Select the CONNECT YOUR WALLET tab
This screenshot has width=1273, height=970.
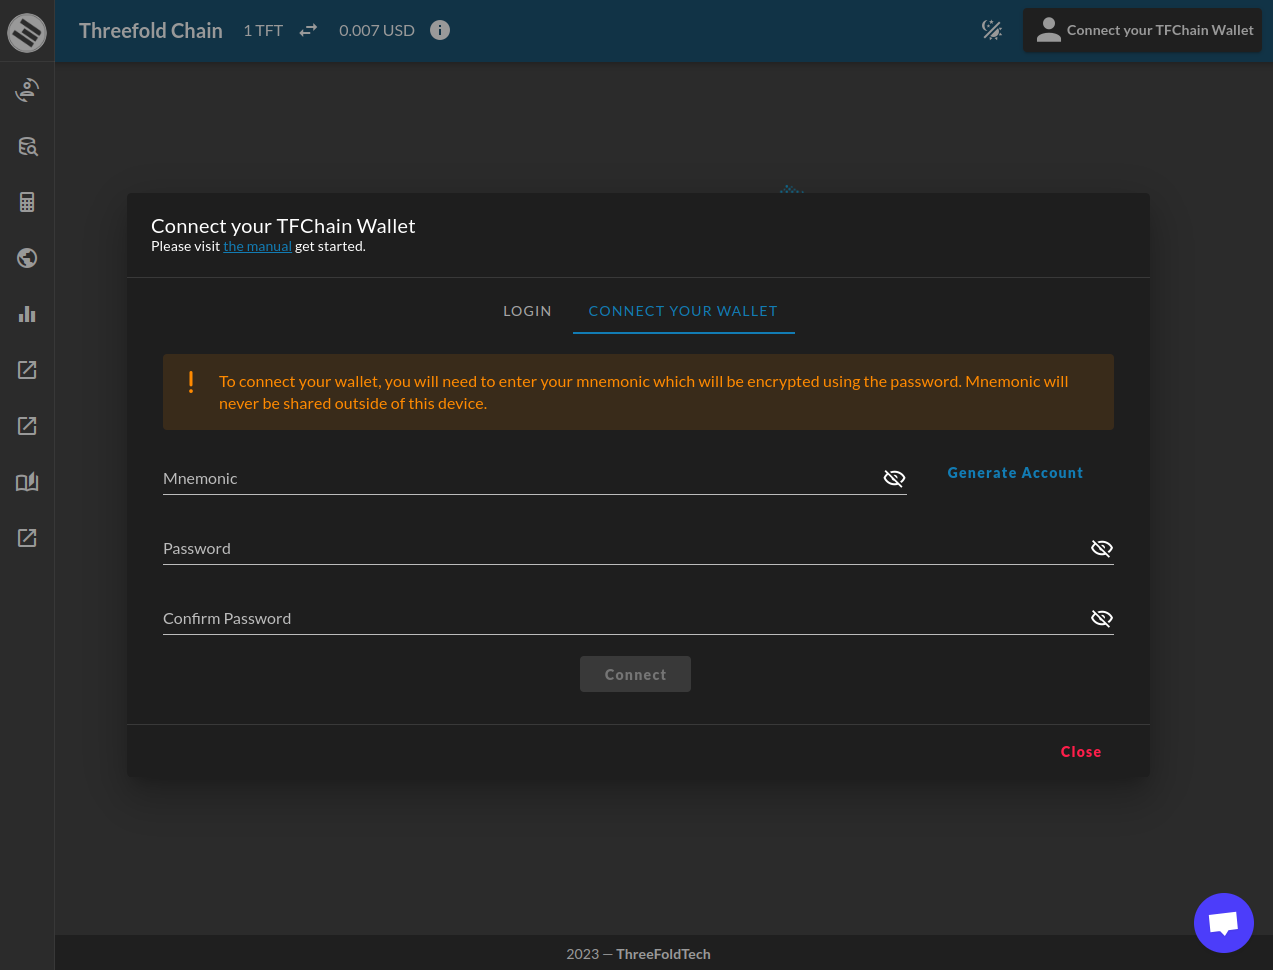683,311
